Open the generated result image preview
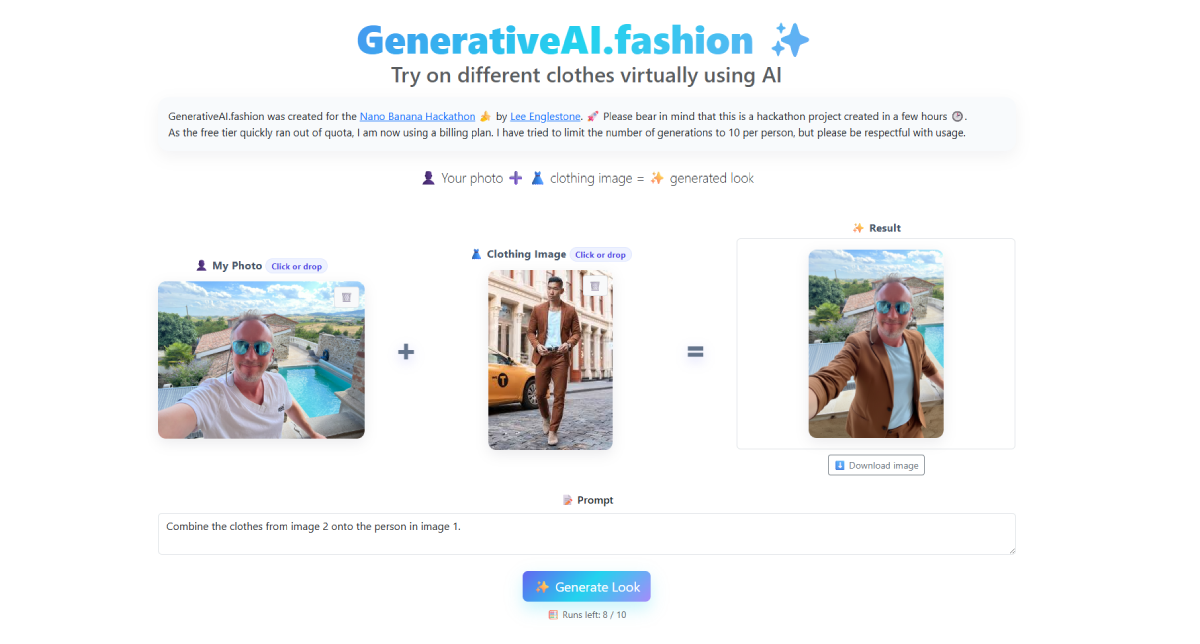 pos(876,344)
